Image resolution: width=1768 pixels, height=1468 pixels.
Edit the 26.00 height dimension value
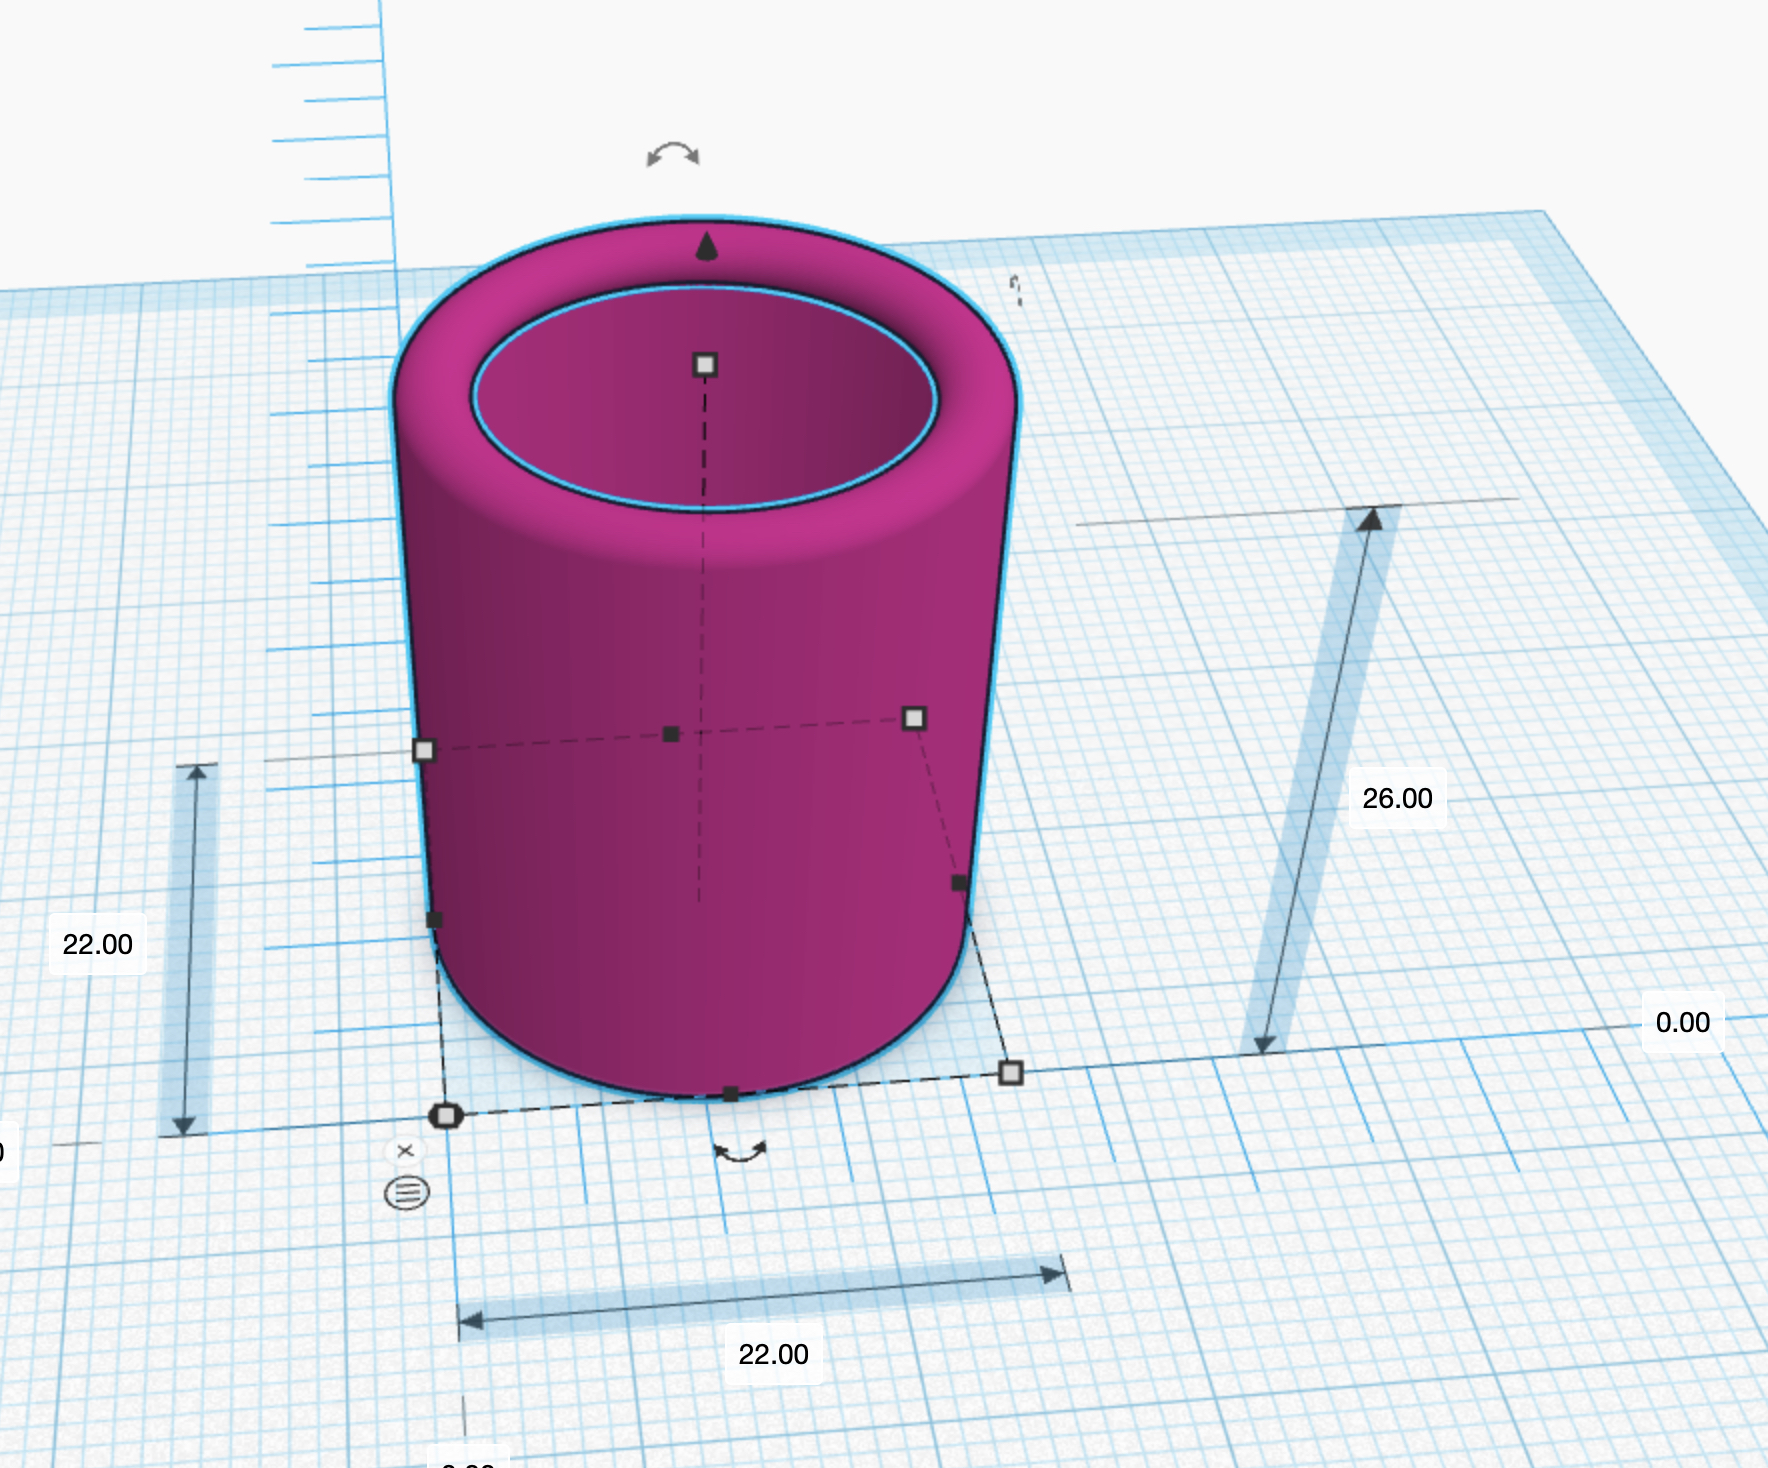tap(1397, 798)
